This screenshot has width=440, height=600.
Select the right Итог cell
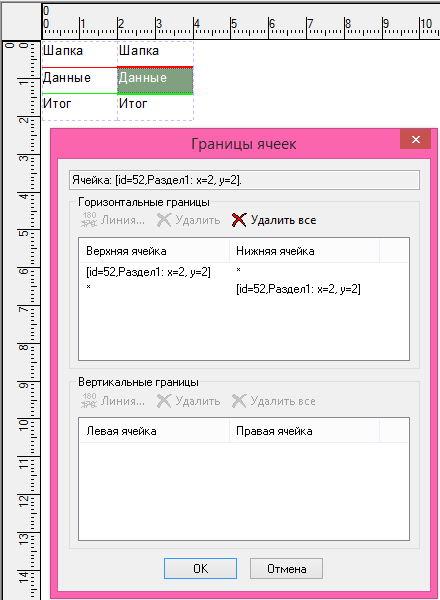pos(155,107)
